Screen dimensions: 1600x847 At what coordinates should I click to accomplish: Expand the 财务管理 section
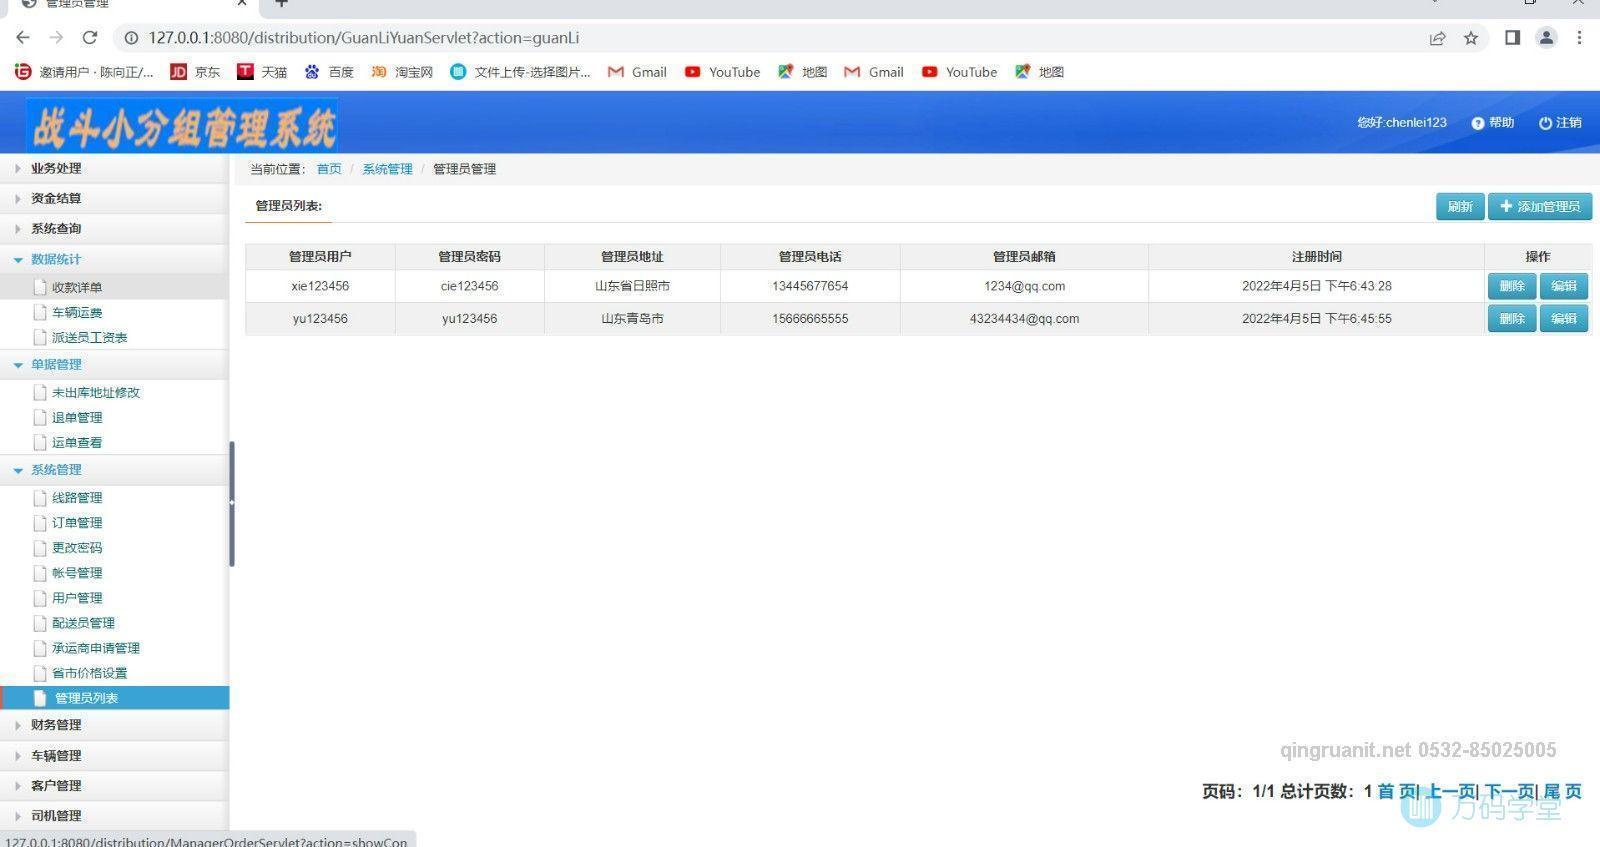(x=114, y=725)
